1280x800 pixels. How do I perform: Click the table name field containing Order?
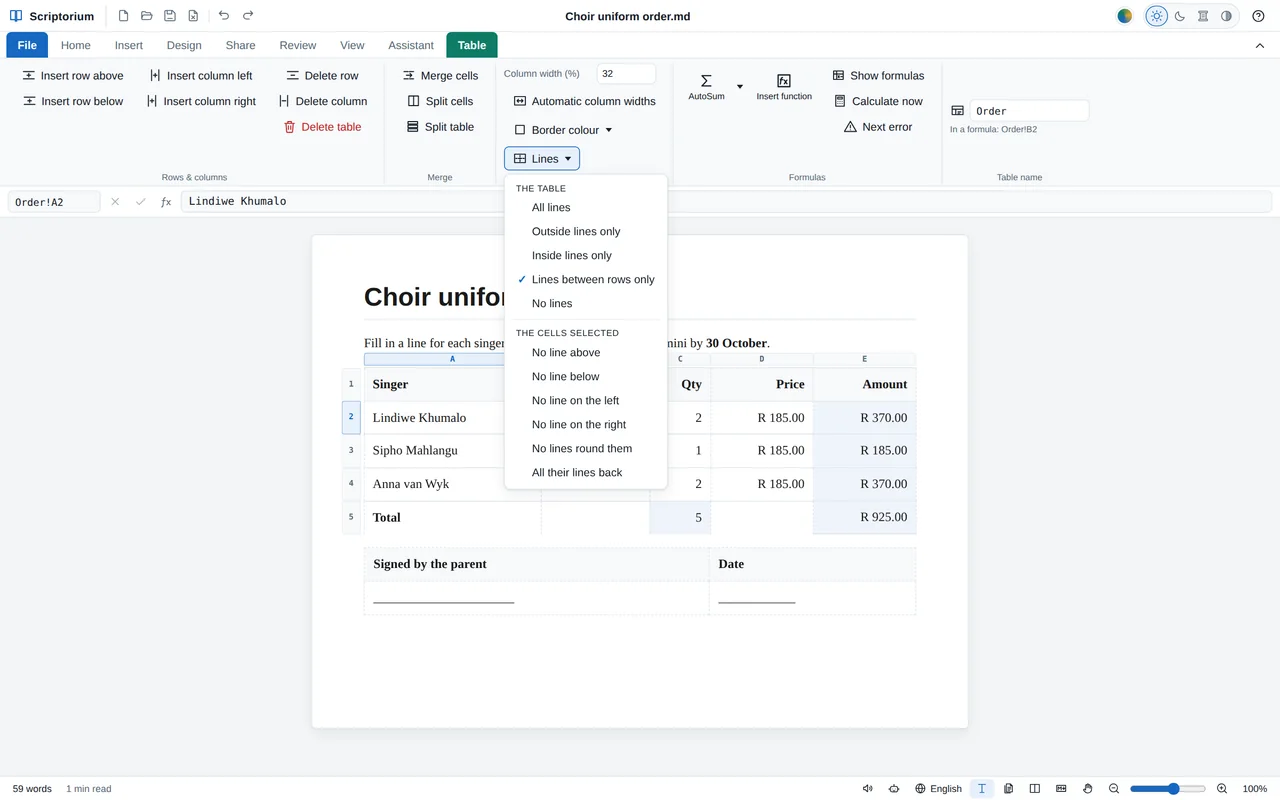pos(1029,111)
